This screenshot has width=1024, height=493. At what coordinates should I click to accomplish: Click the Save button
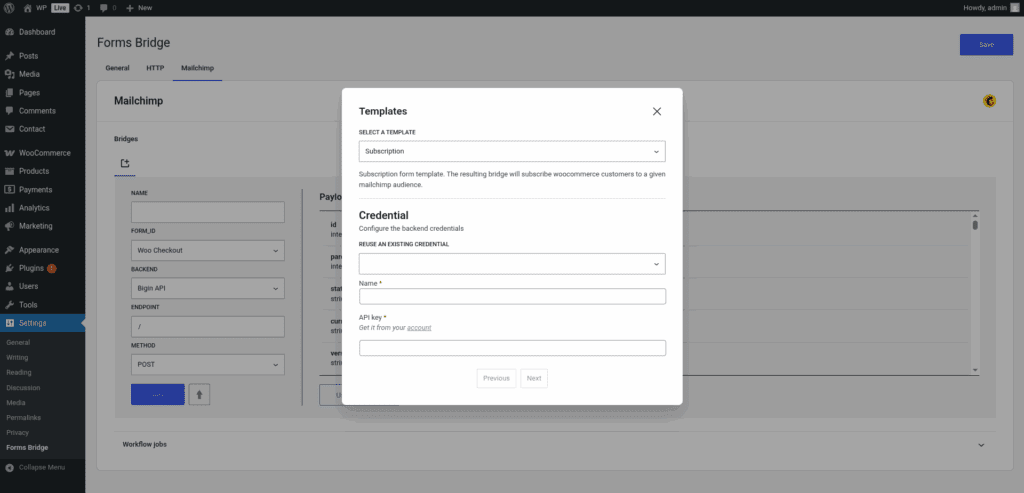coord(986,44)
